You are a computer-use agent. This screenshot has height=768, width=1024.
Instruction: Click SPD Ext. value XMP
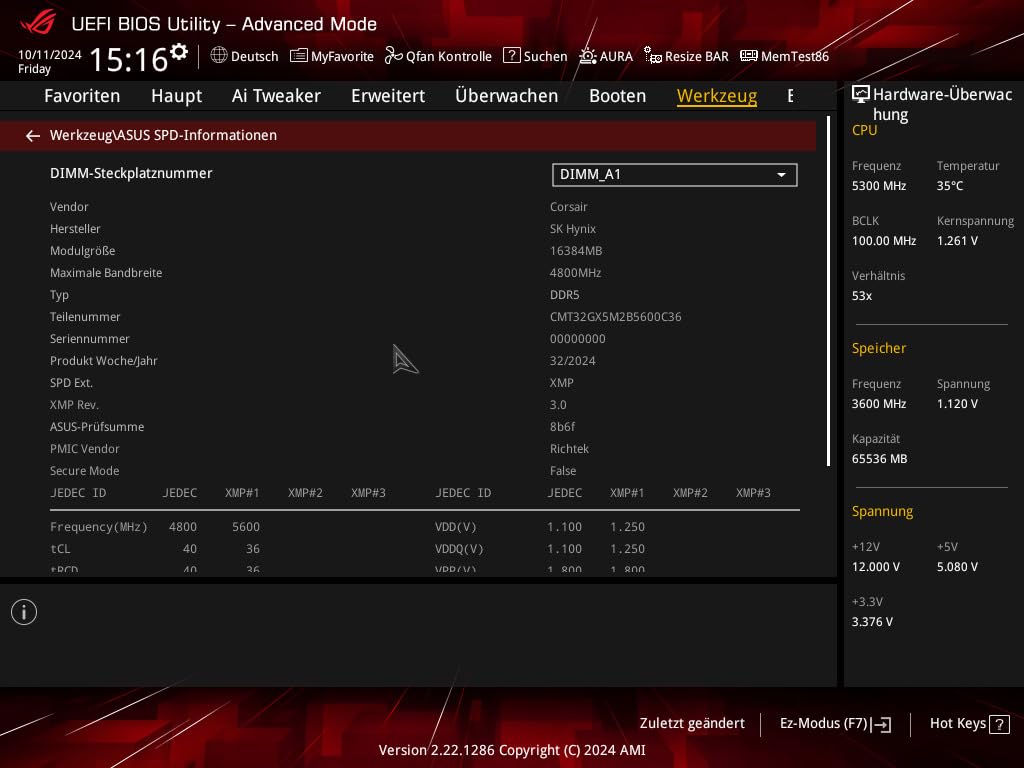[x=562, y=383]
